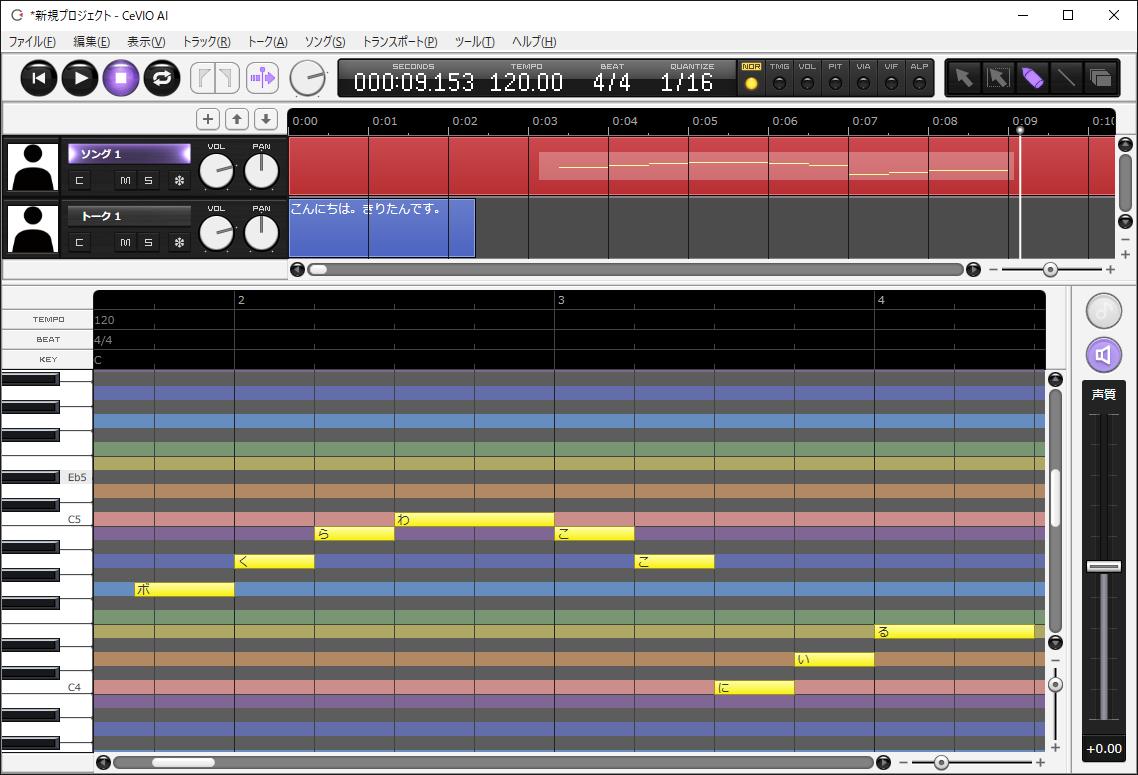This screenshot has height=775, width=1138.
Task: Click the 0:09 playhead marker on timeline
Action: pos(1020,130)
